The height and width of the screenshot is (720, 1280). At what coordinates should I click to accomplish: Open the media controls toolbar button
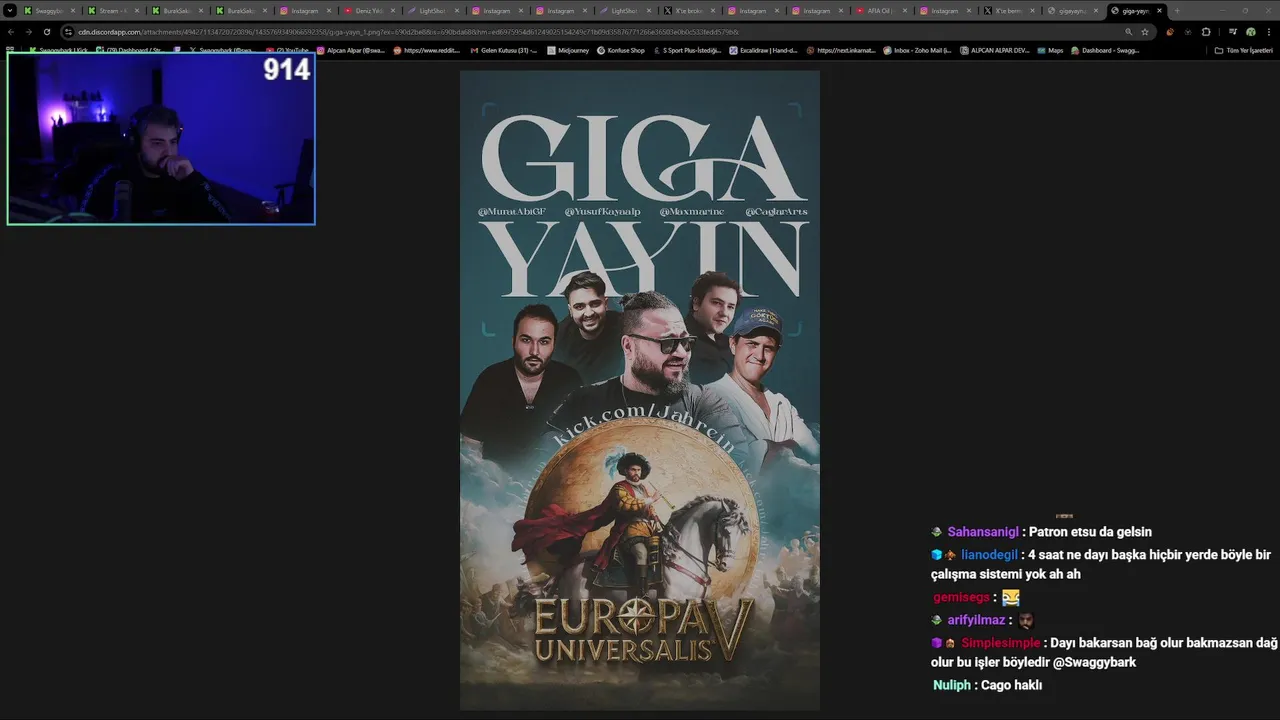click(x=1233, y=31)
